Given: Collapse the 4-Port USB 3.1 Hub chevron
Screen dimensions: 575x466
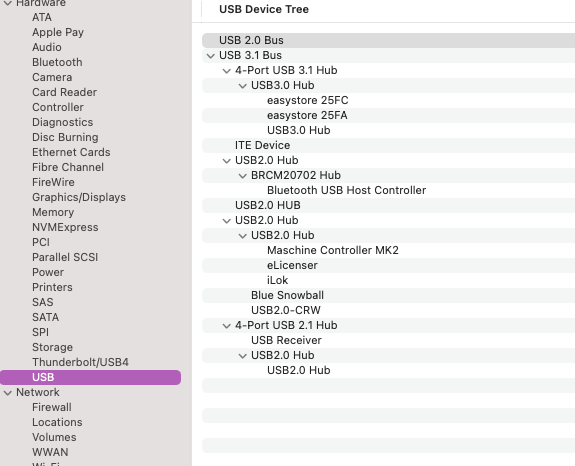Looking at the screenshot, I should coord(227,71).
